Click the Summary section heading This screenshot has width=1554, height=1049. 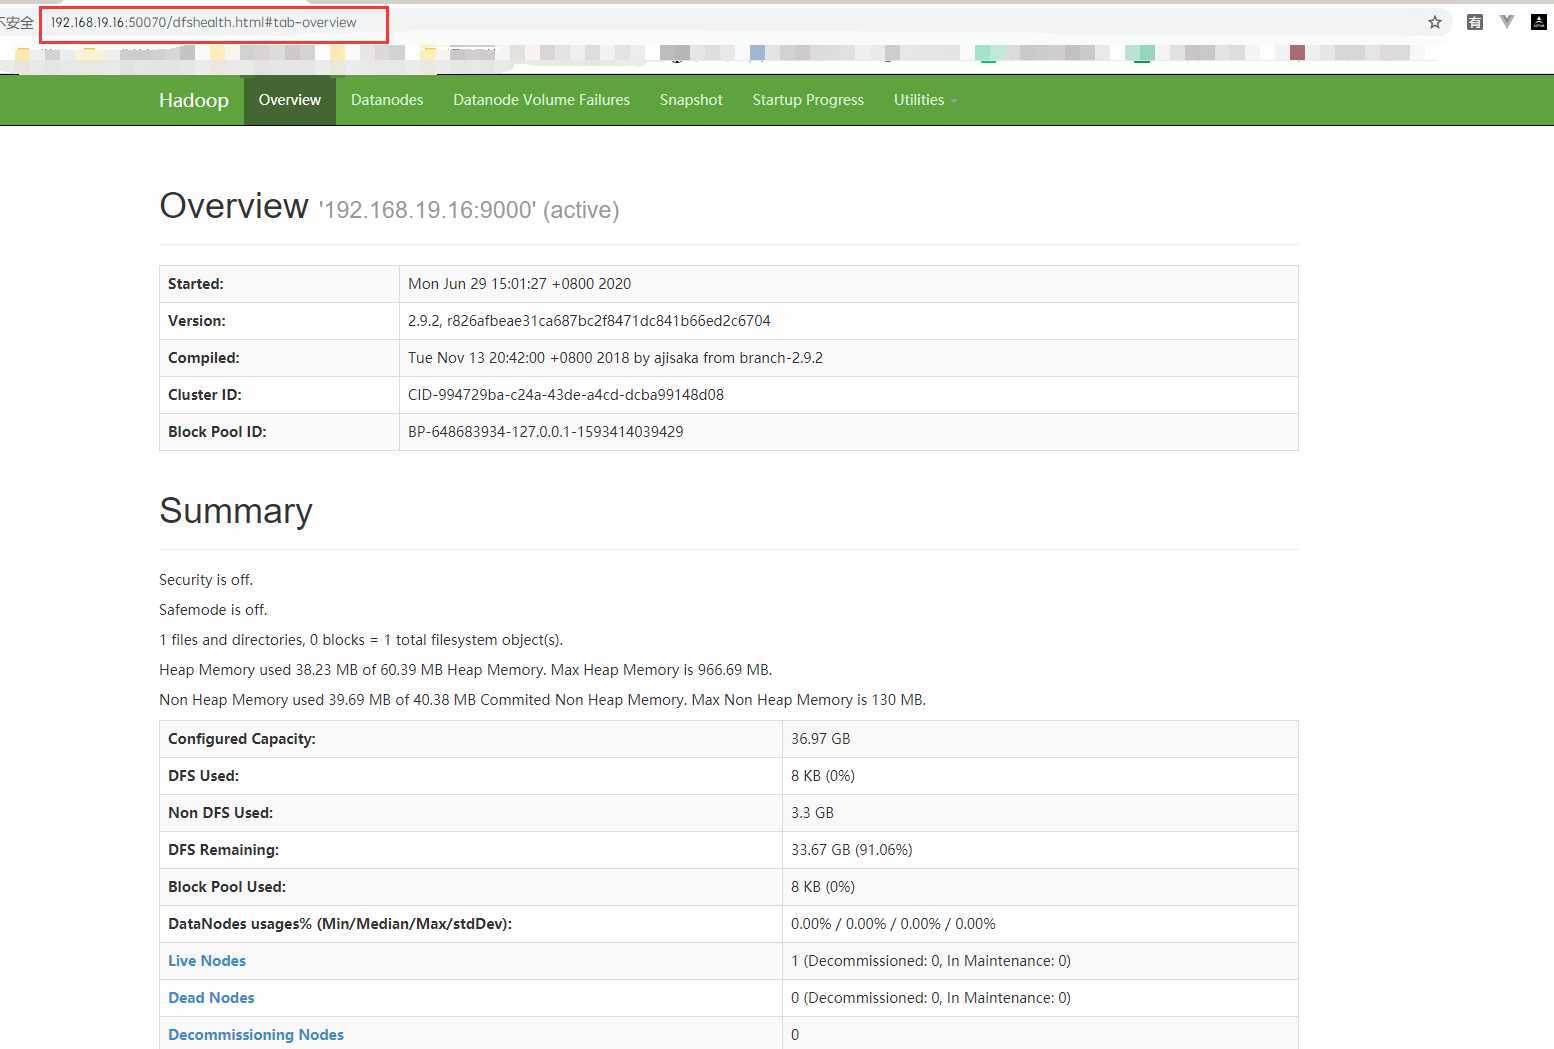click(236, 511)
